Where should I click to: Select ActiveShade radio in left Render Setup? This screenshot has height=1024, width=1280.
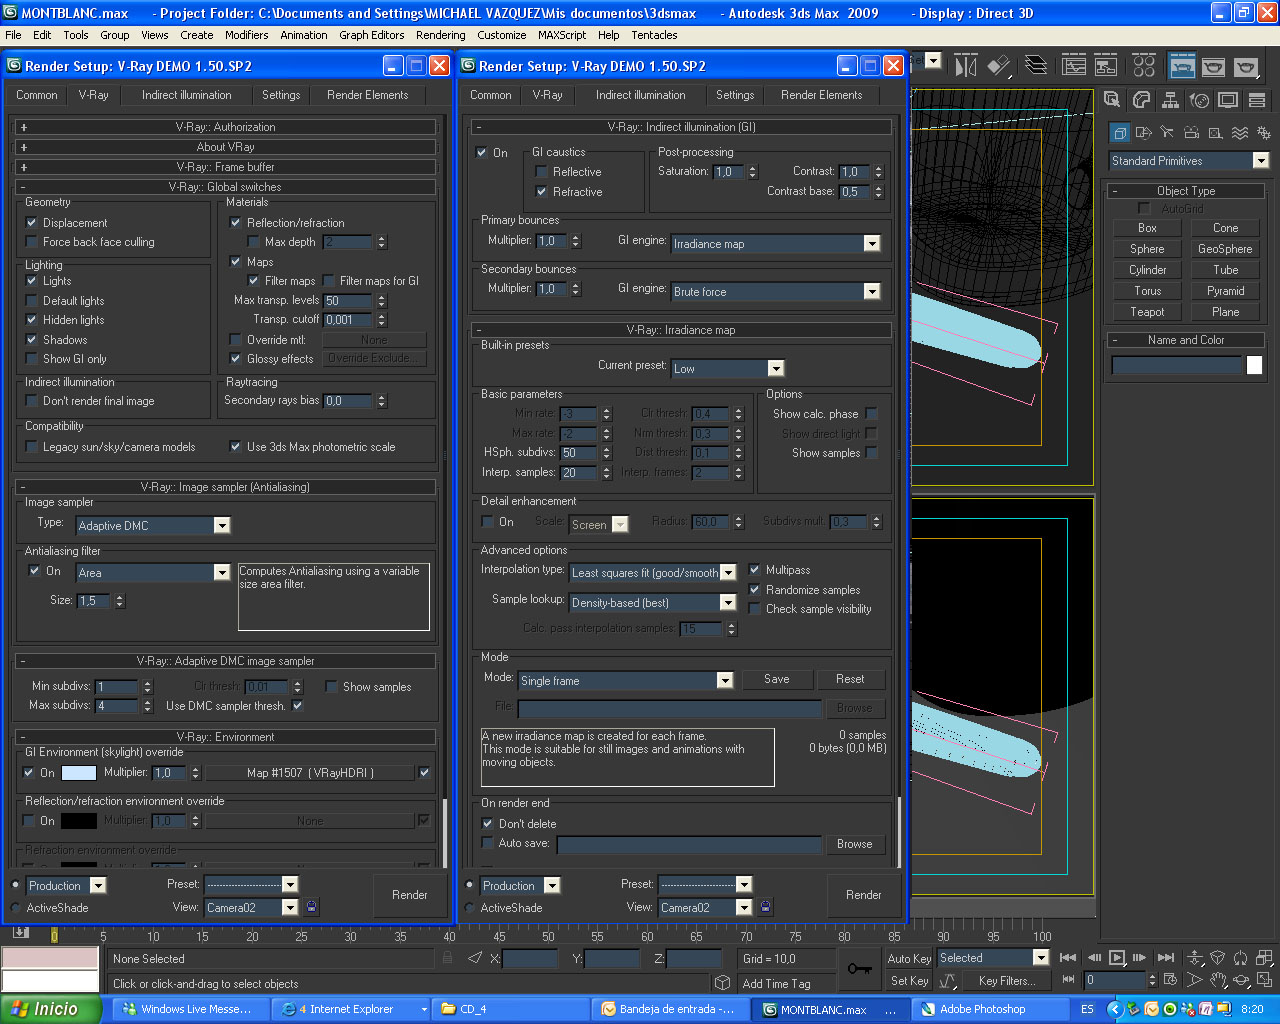tap(16, 908)
